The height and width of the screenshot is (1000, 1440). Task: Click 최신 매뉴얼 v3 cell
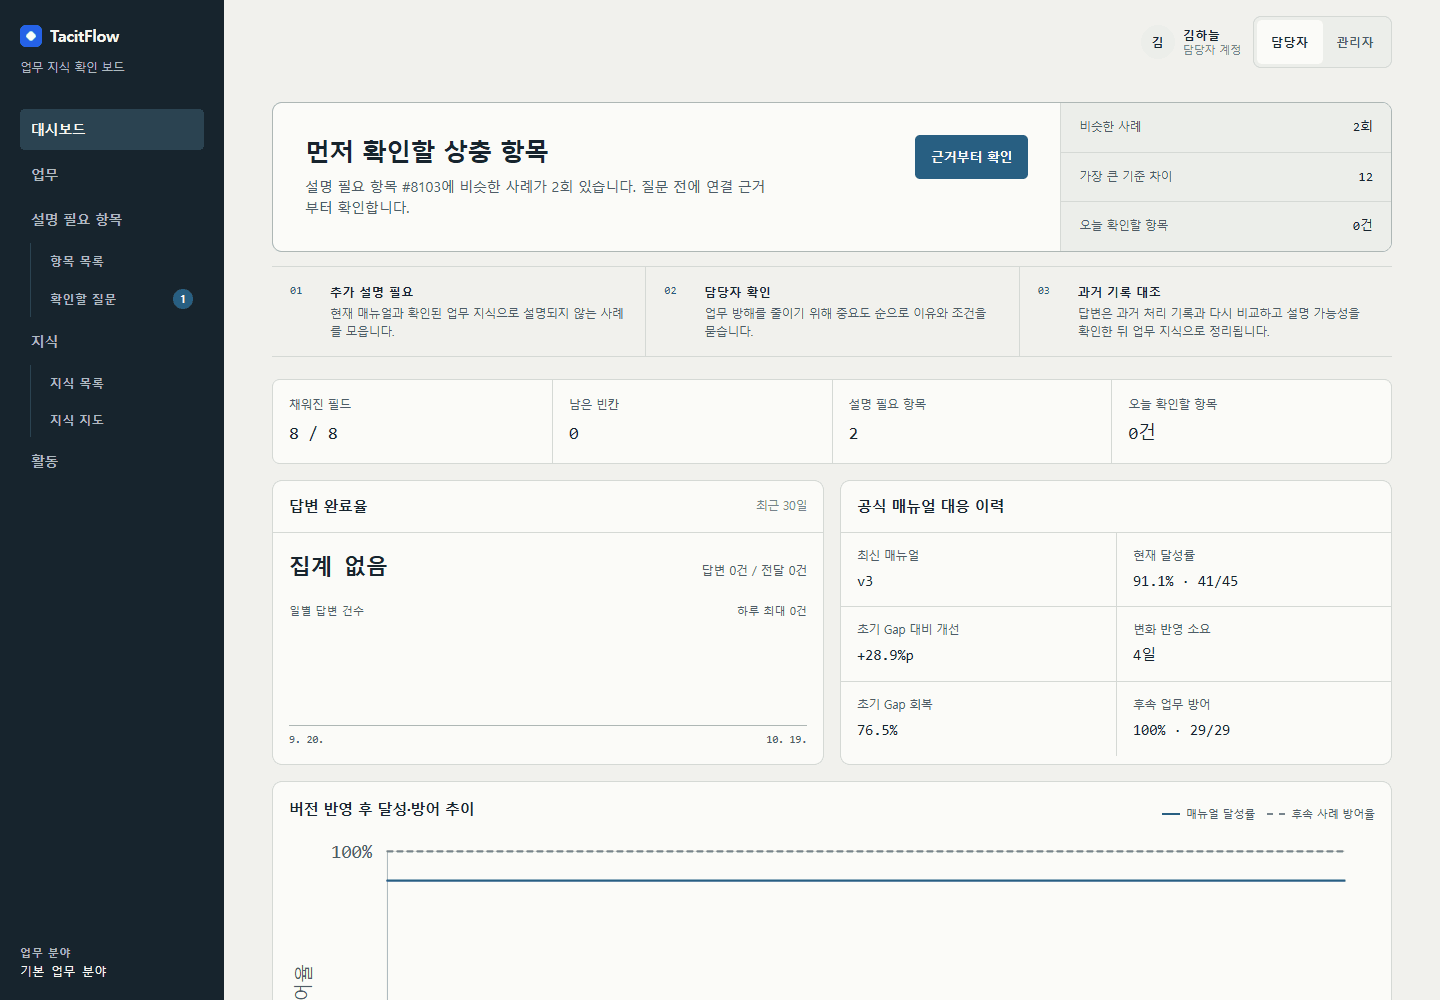(978, 569)
